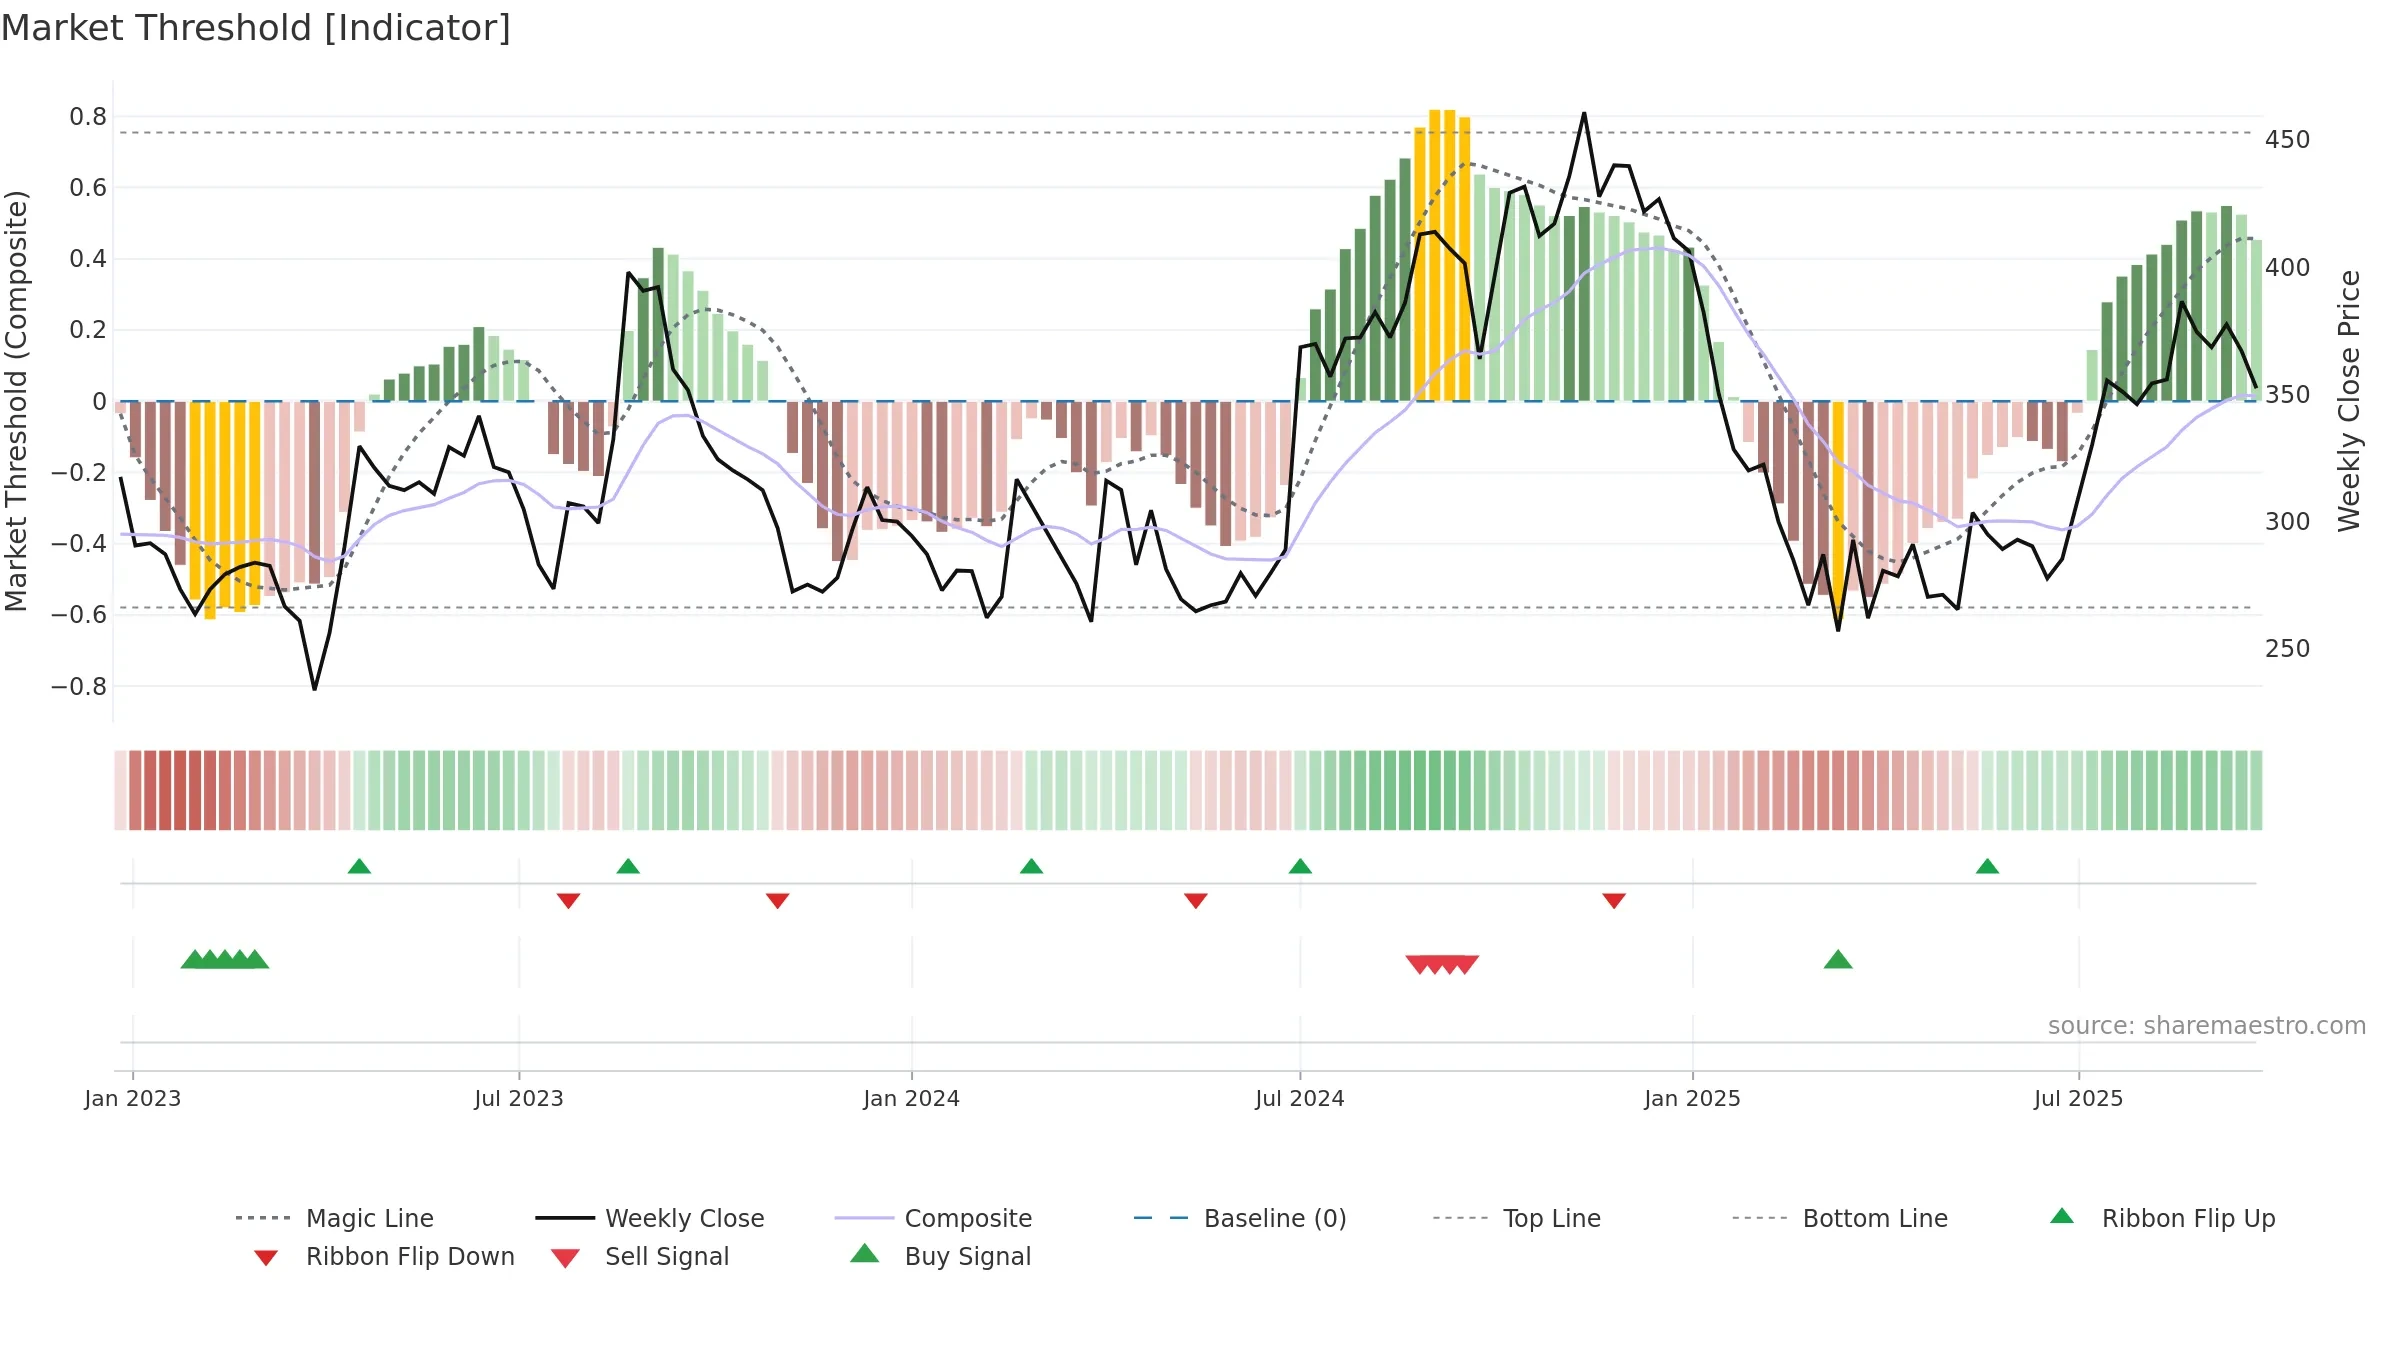Toggle the Weekly Close legend entry
The height and width of the screenshot is (1350, 2400).
coord(650,1218)
